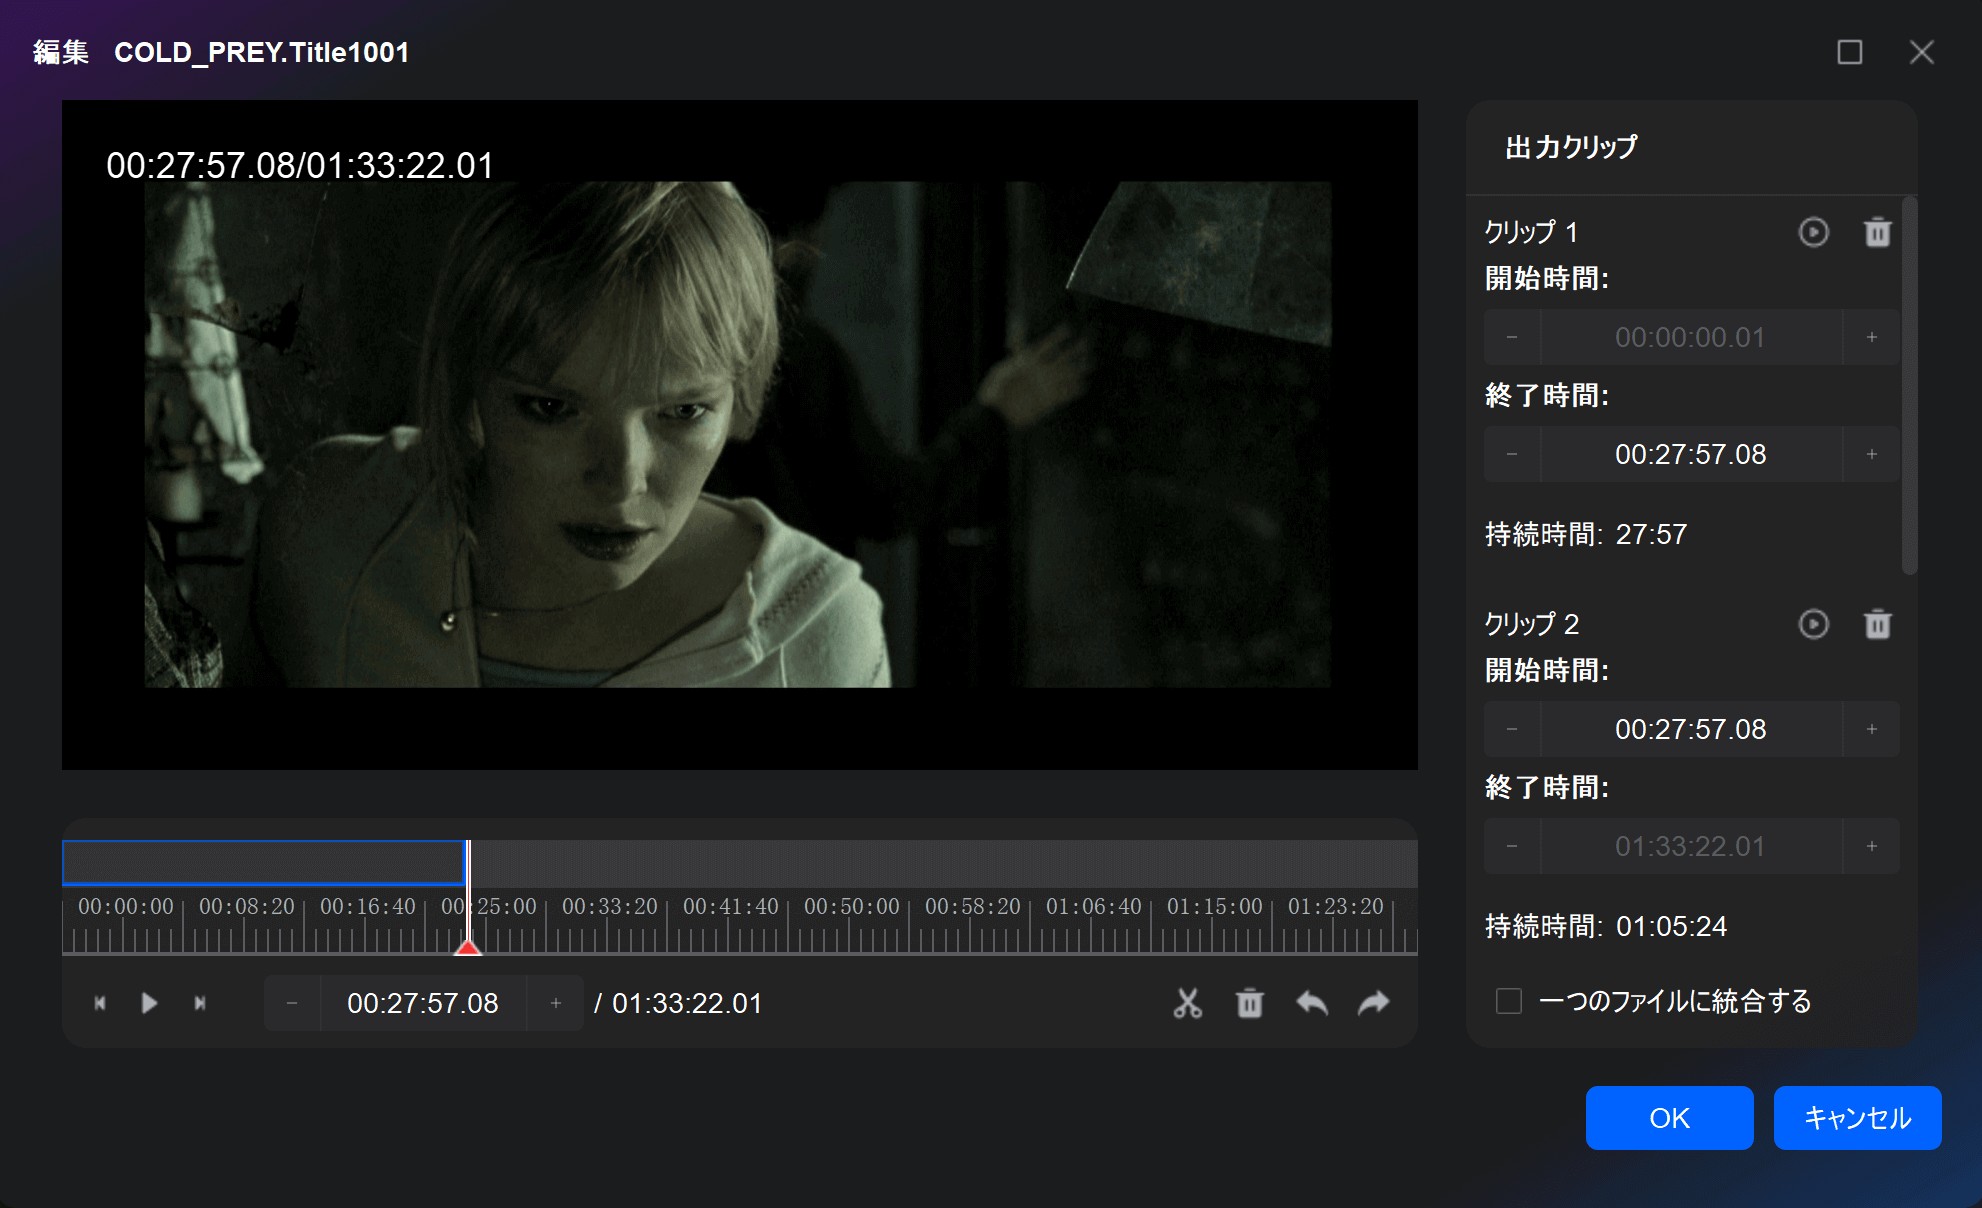
Task: Decrease クリップ 2 start time
Action: [x=1512, y=729]
